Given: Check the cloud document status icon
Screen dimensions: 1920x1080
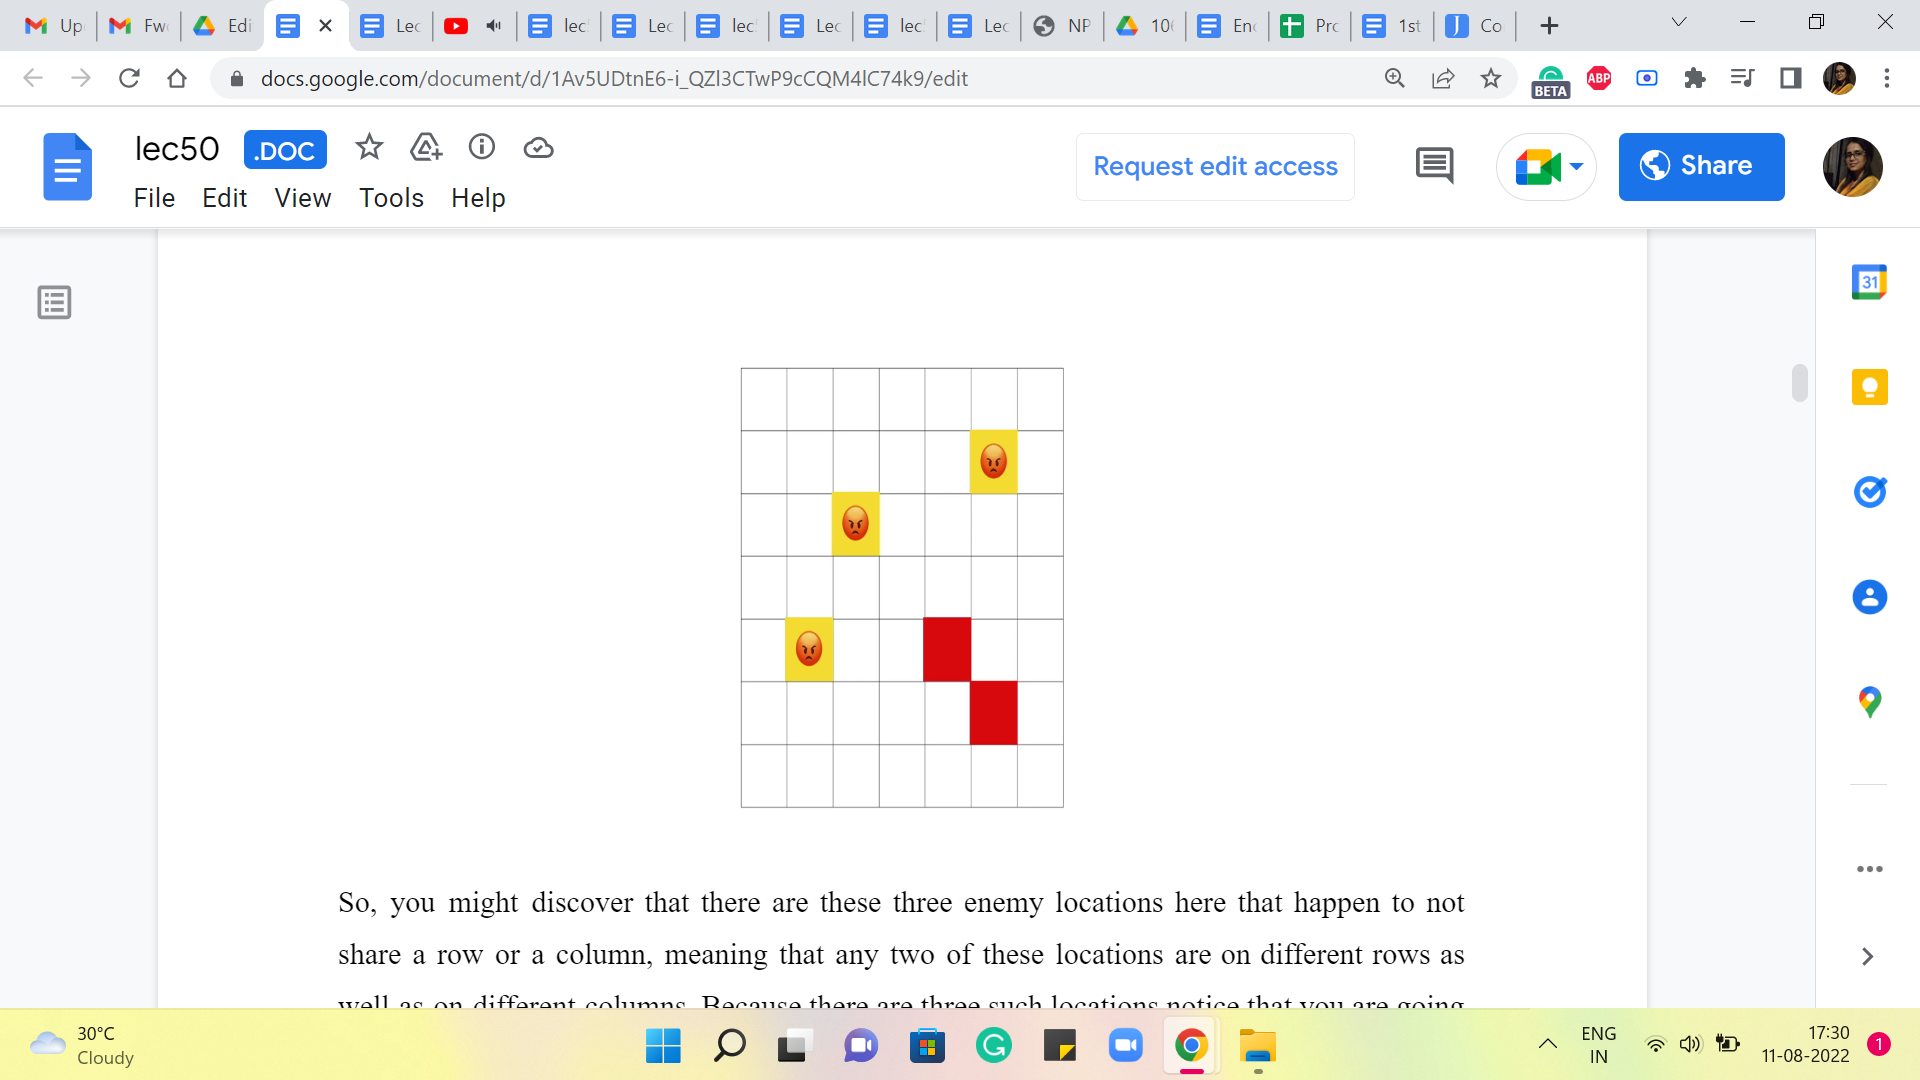Looking at the screenshot, I should tap(538, 148).
